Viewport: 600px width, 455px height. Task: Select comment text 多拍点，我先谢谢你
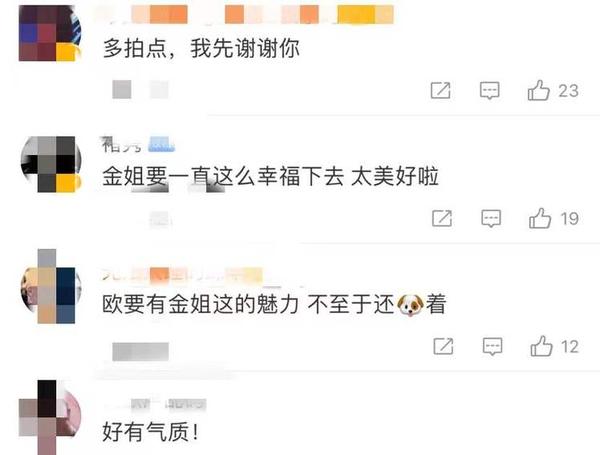[201, 49]
